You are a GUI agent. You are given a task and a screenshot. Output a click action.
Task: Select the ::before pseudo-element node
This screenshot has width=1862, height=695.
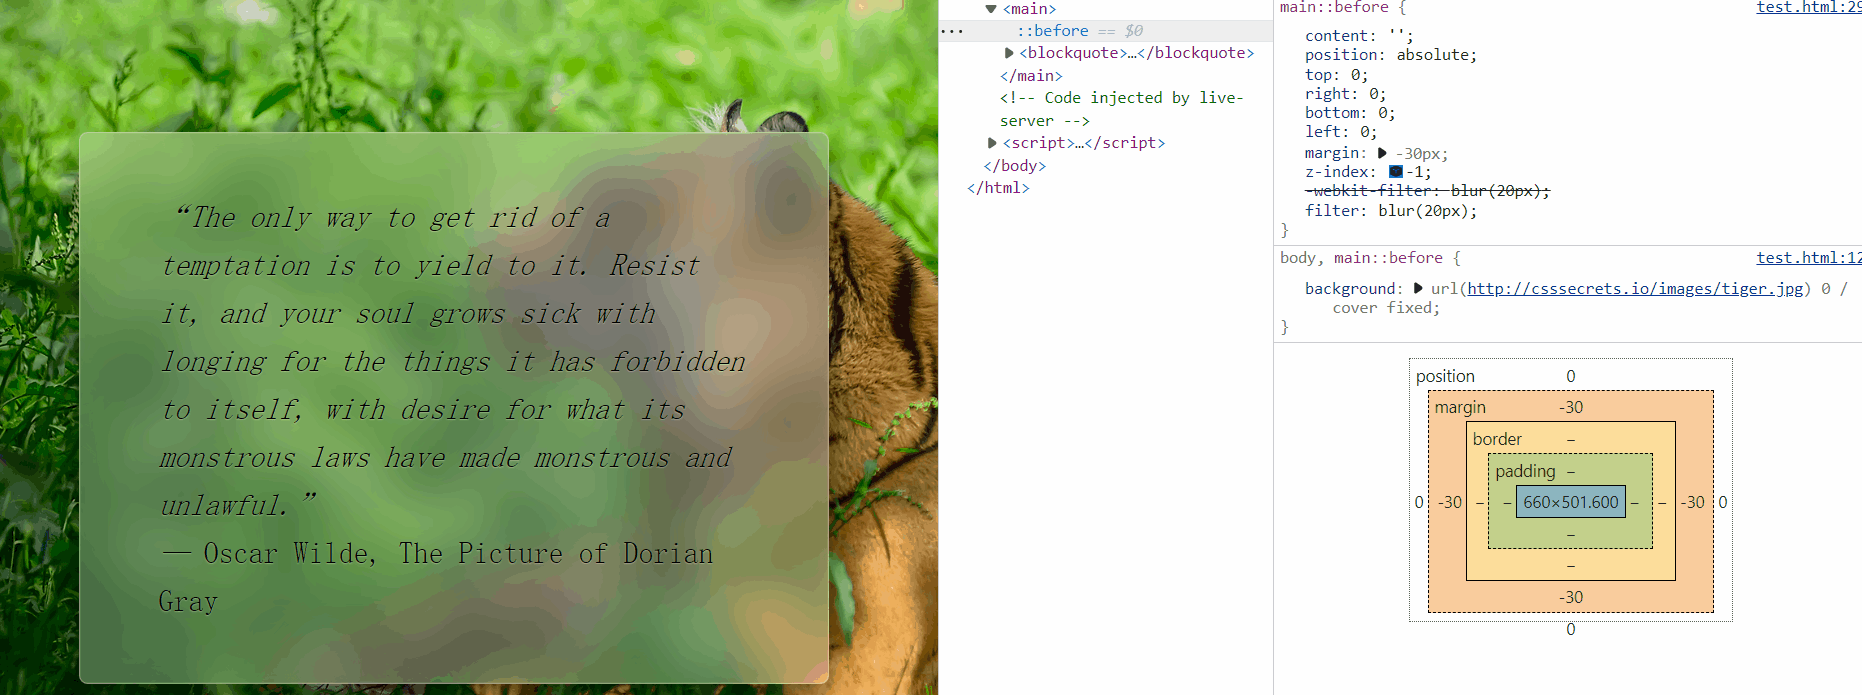point(1053,31)
